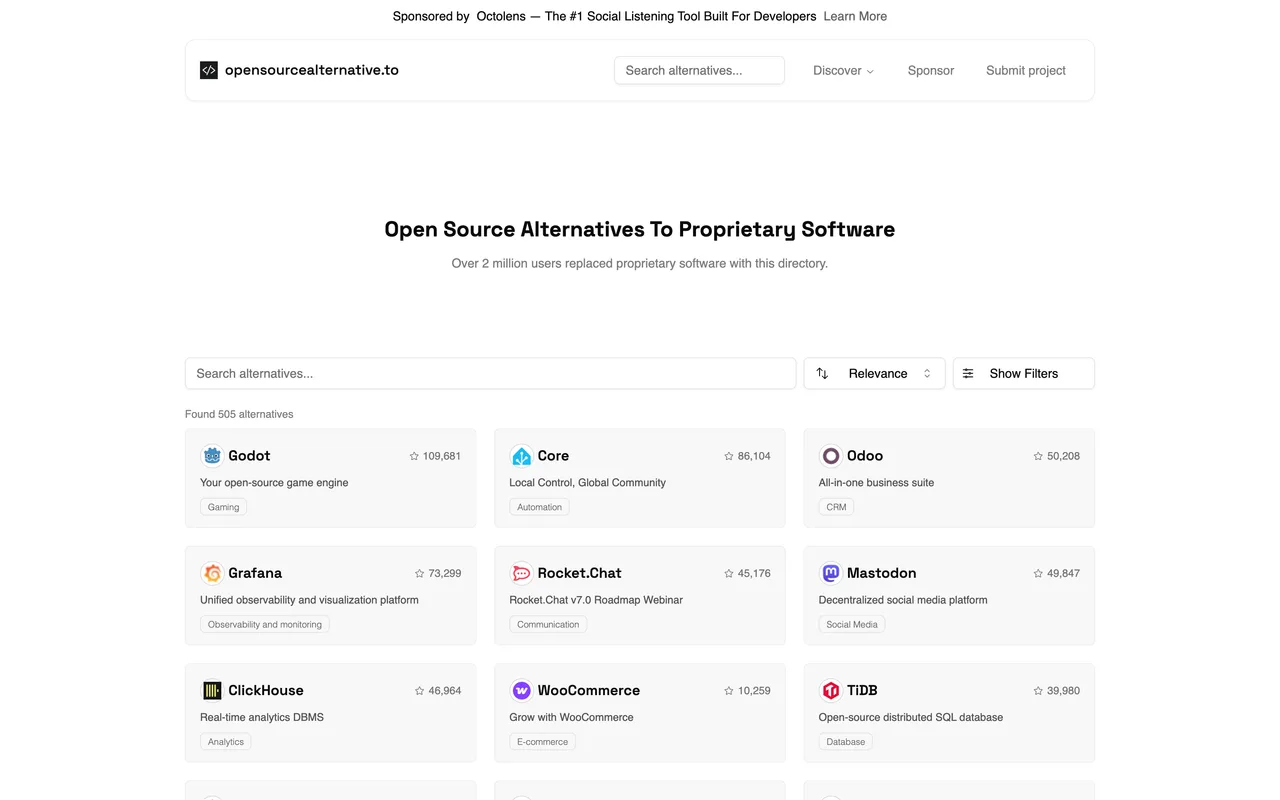Select the Social Media category tag

[852, 624]
